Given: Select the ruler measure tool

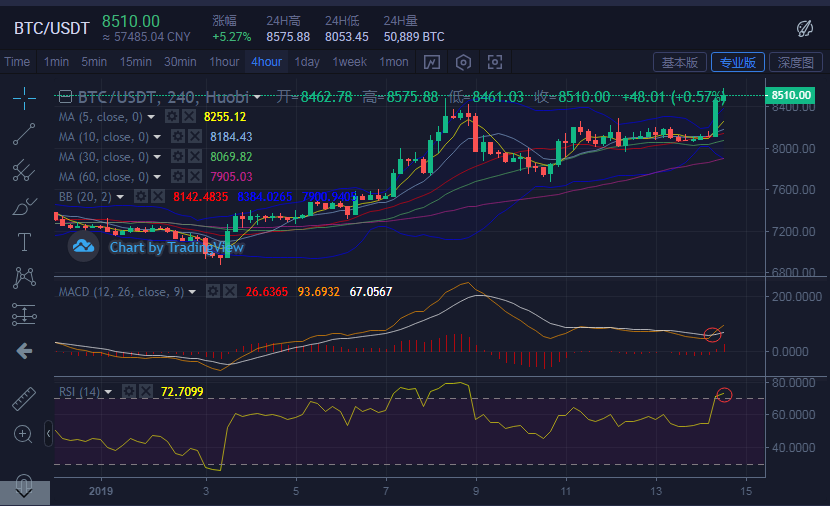Looking at the screenshot, I should tap(24, 399).
